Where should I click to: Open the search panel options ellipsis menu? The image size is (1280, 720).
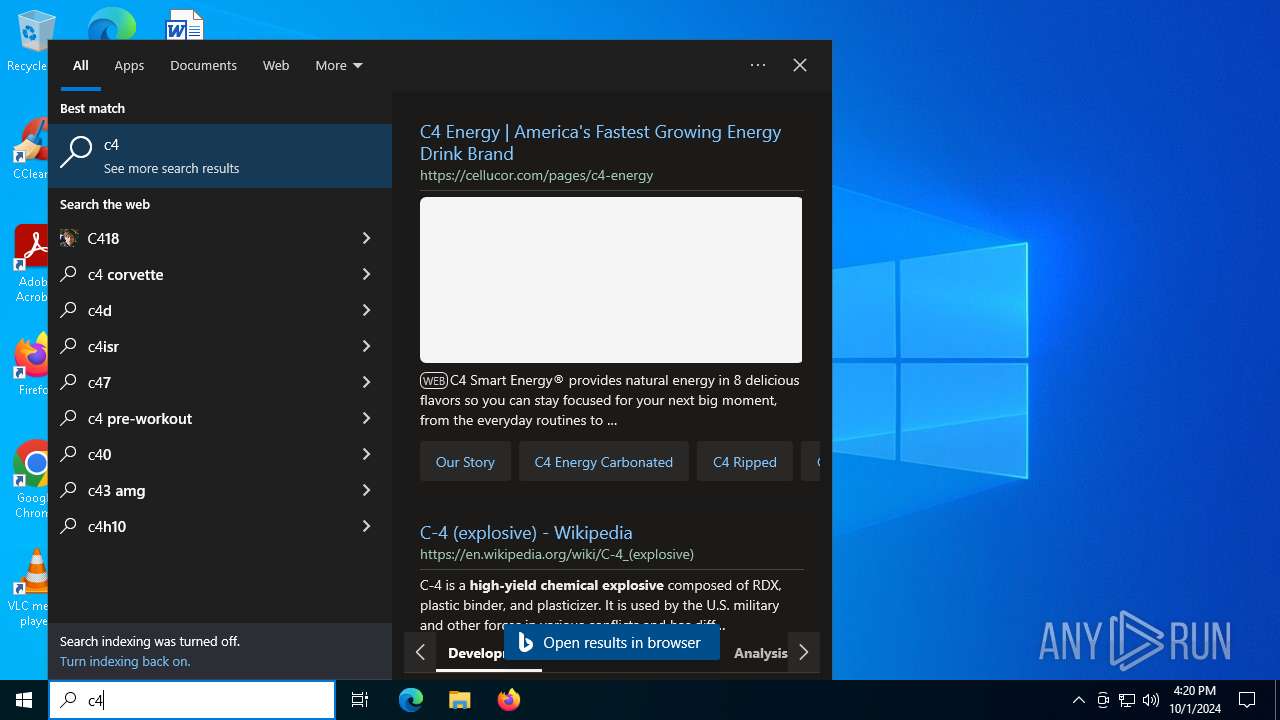tap(758, 65)
